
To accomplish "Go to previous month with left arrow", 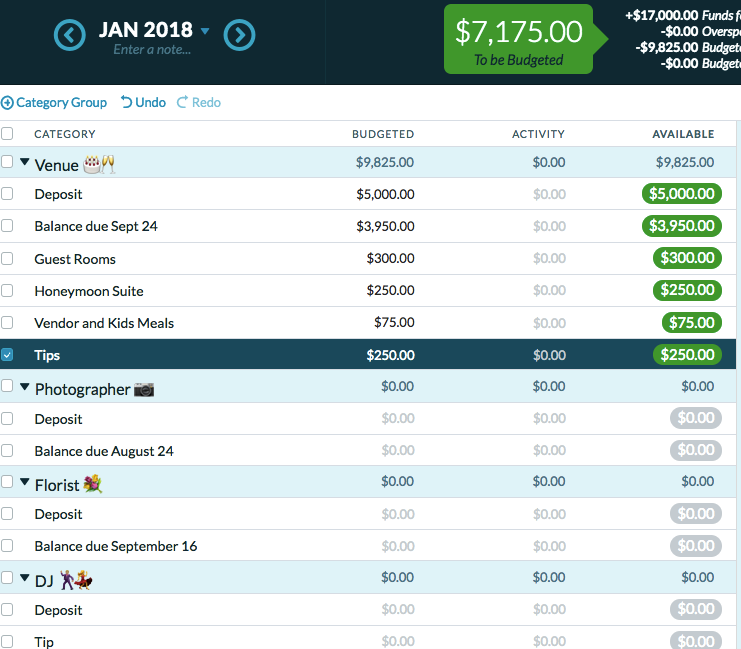I will click(x=69, y=36).
